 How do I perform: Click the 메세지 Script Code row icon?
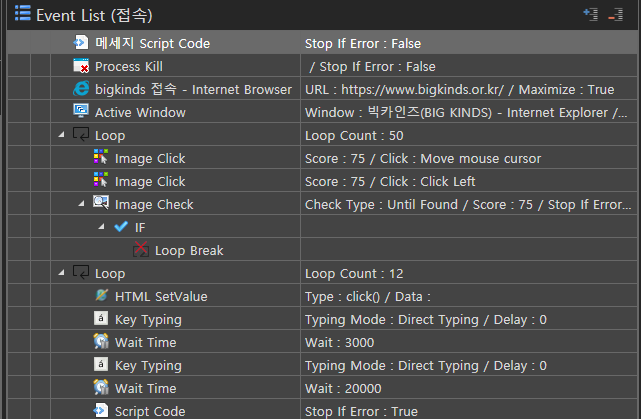(x=81, y=42)
